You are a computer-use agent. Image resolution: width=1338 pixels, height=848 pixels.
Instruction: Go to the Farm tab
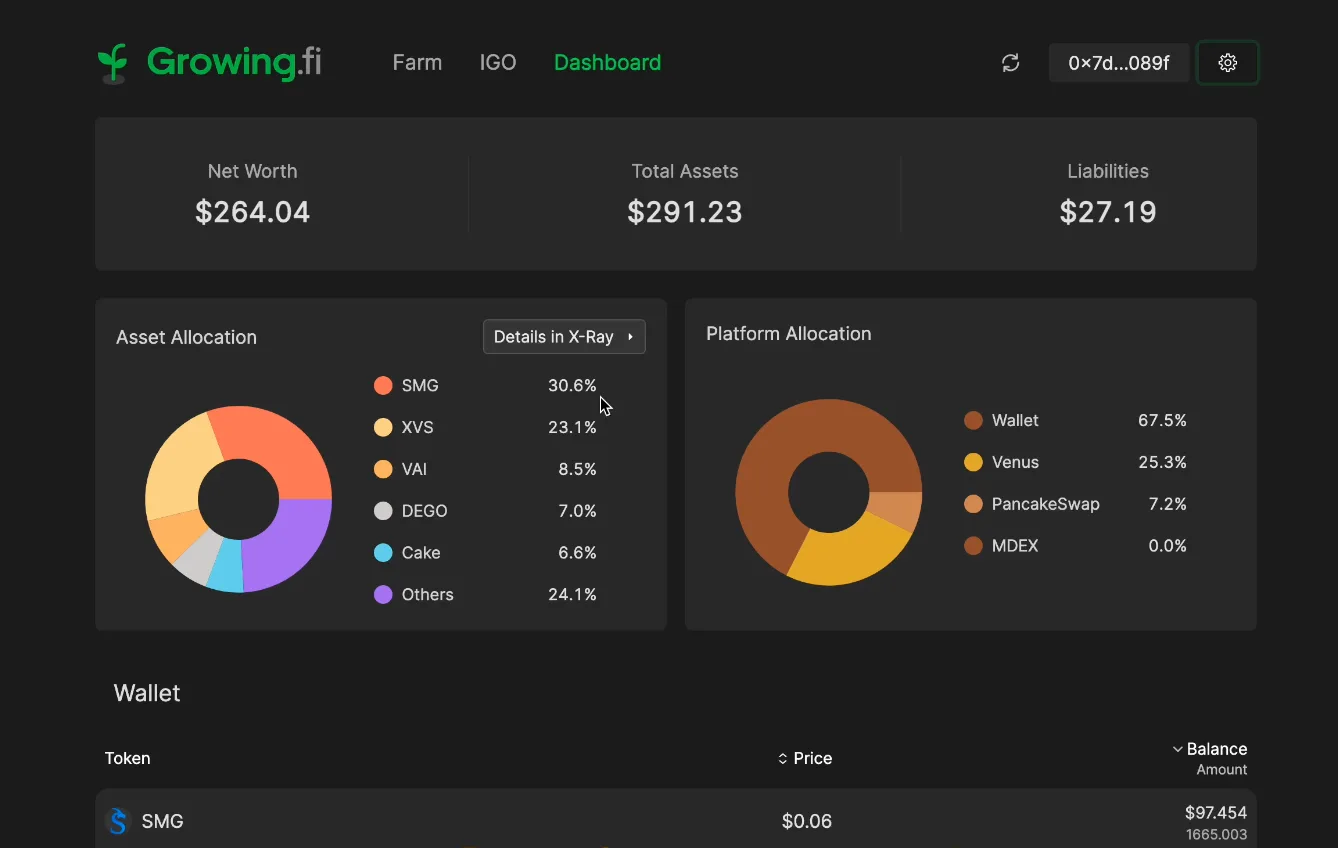pyautogui.click(x=417, y=63)
